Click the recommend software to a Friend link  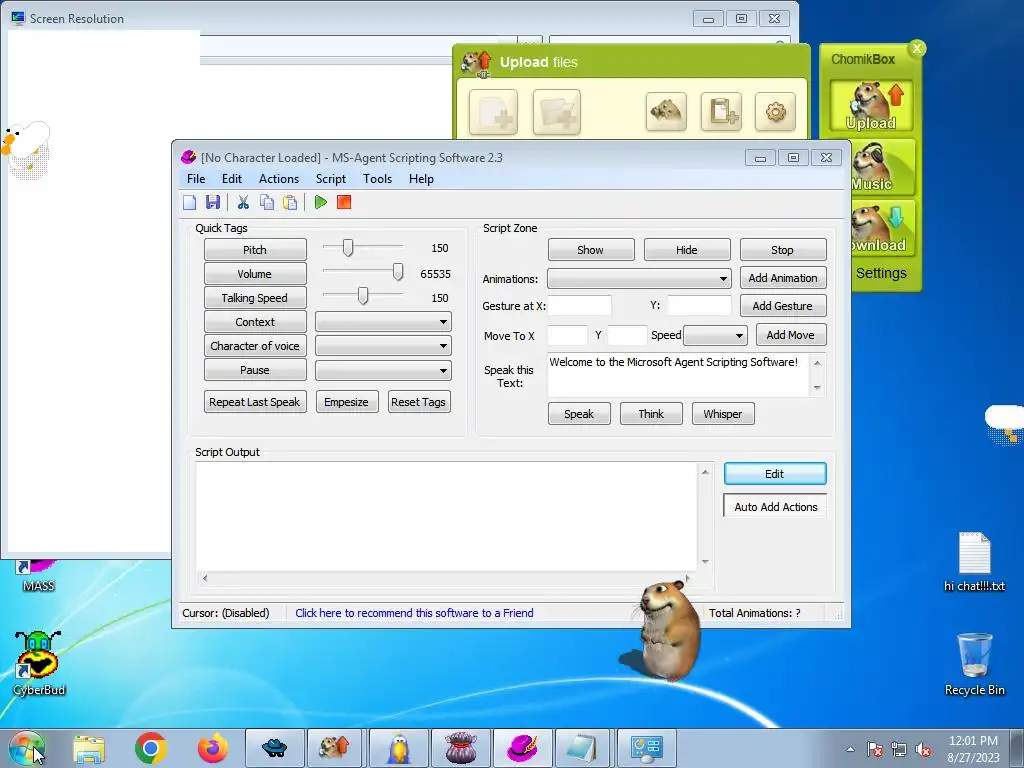tap(414, 613)
